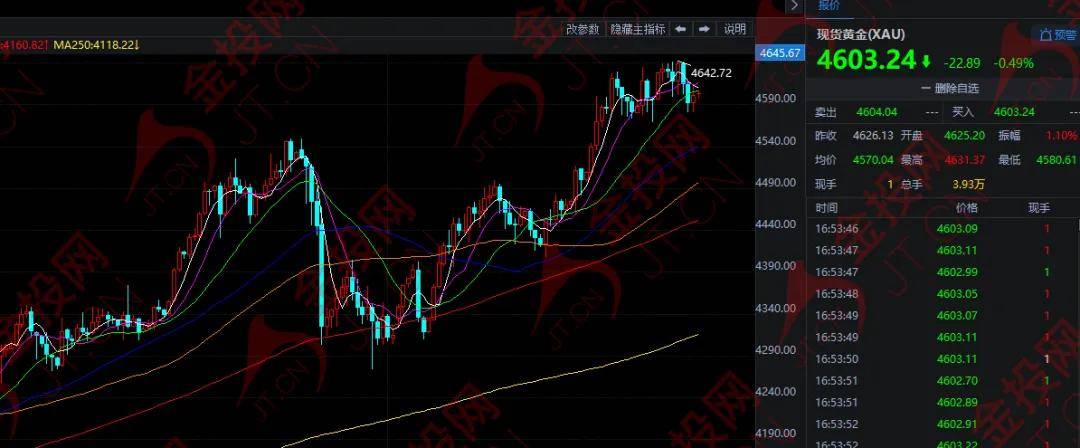Click the right arrow indicator navigation icon
The height and width of the screenshot is (448, 1080).
[704, 29]
